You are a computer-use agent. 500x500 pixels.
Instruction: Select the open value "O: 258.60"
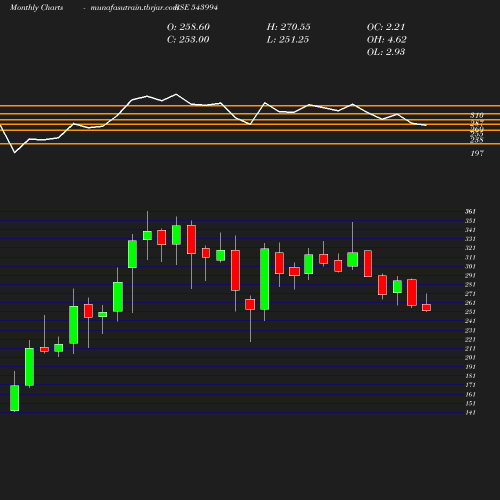188,27
